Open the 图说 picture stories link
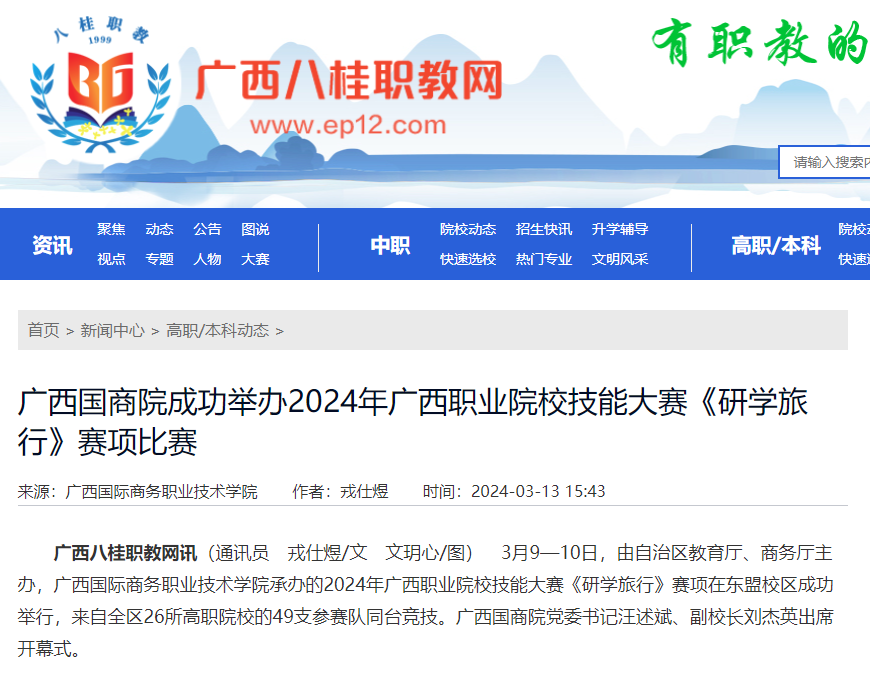Image resolution: width=870 pixels, height=673 pixels. [x=255, y=229]
